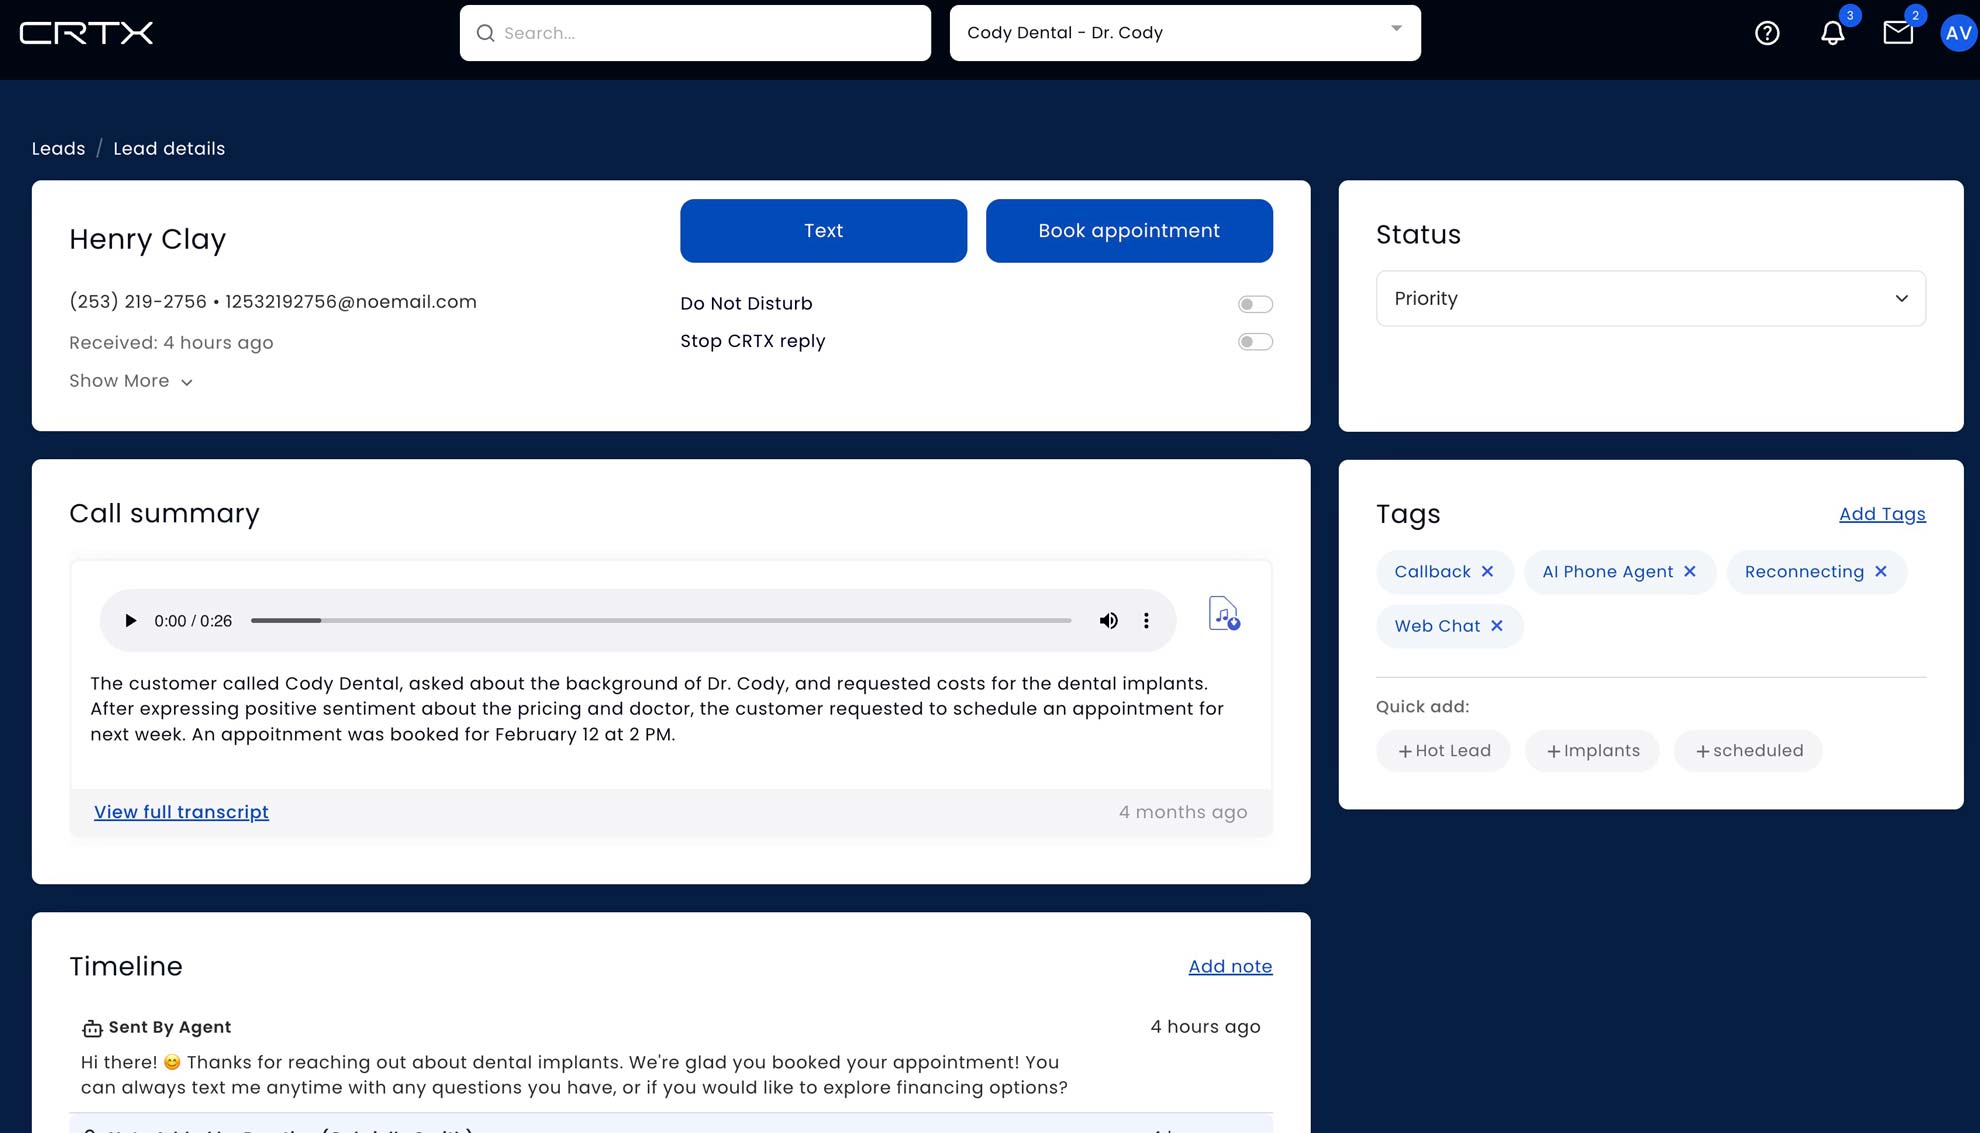Click the Search field

click(695, 33)
